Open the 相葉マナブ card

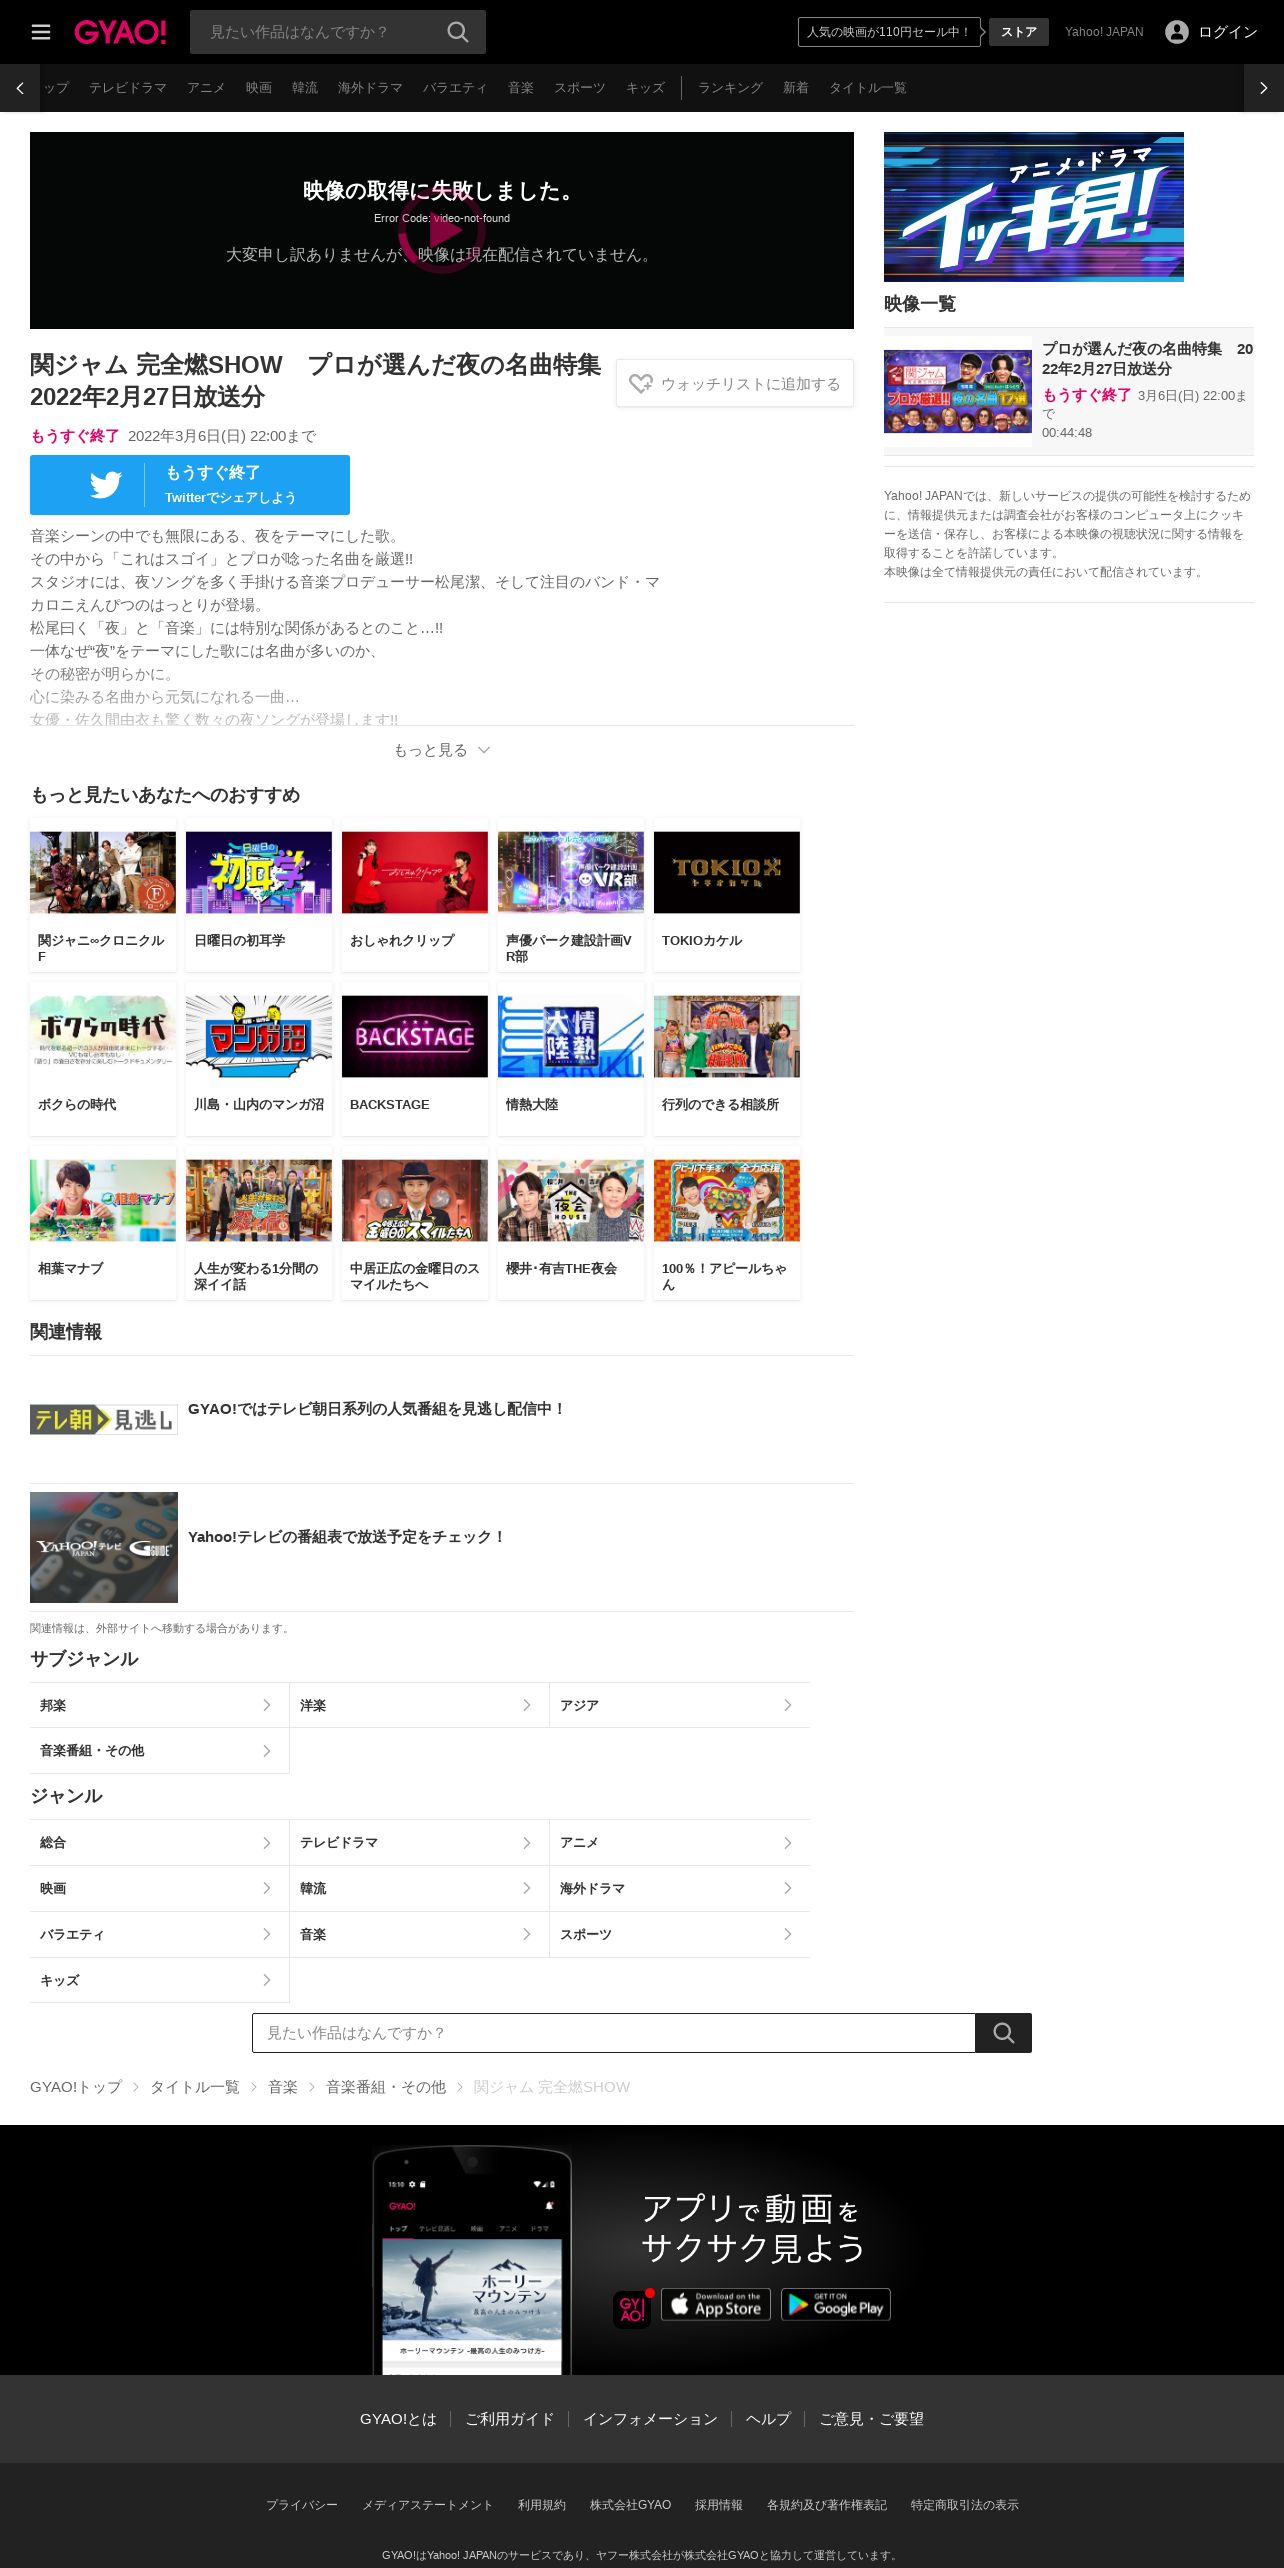[x=103, y=1223]
